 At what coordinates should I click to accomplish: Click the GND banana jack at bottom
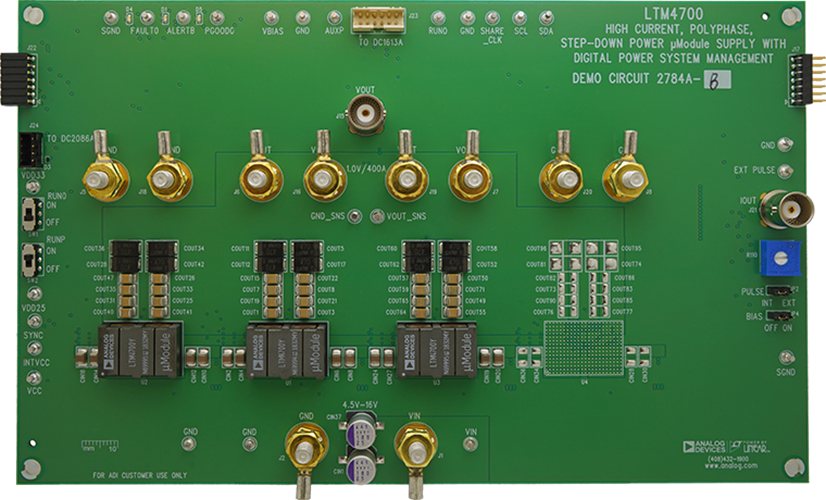tap(301, 444)
